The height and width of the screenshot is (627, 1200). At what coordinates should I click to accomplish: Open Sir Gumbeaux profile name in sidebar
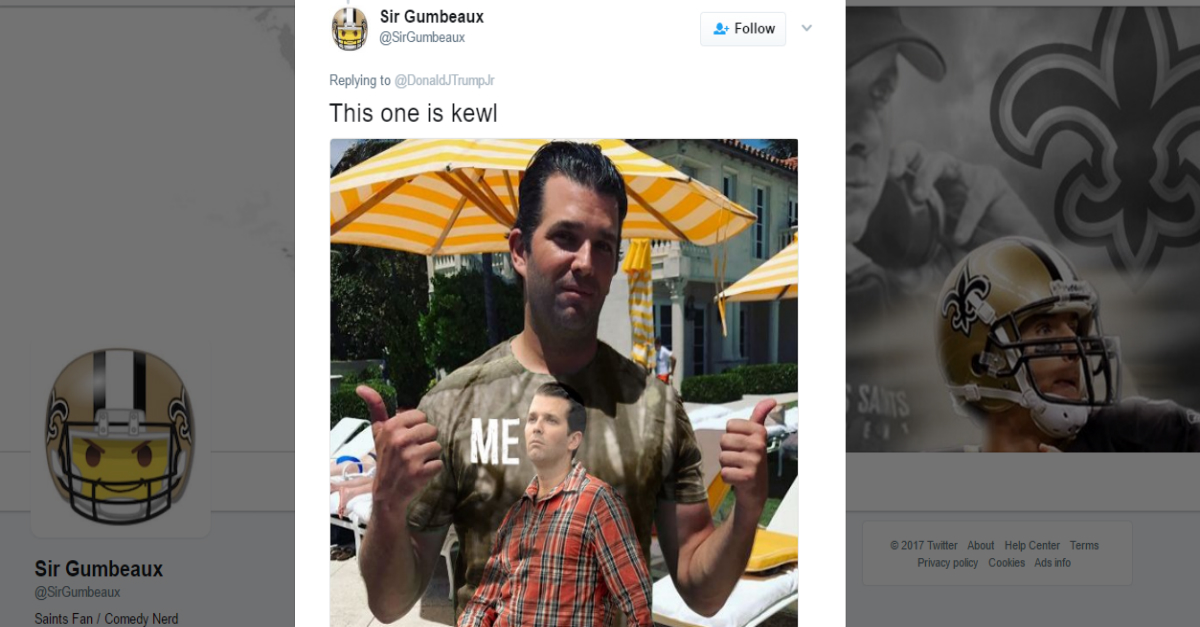click(98, 569)
